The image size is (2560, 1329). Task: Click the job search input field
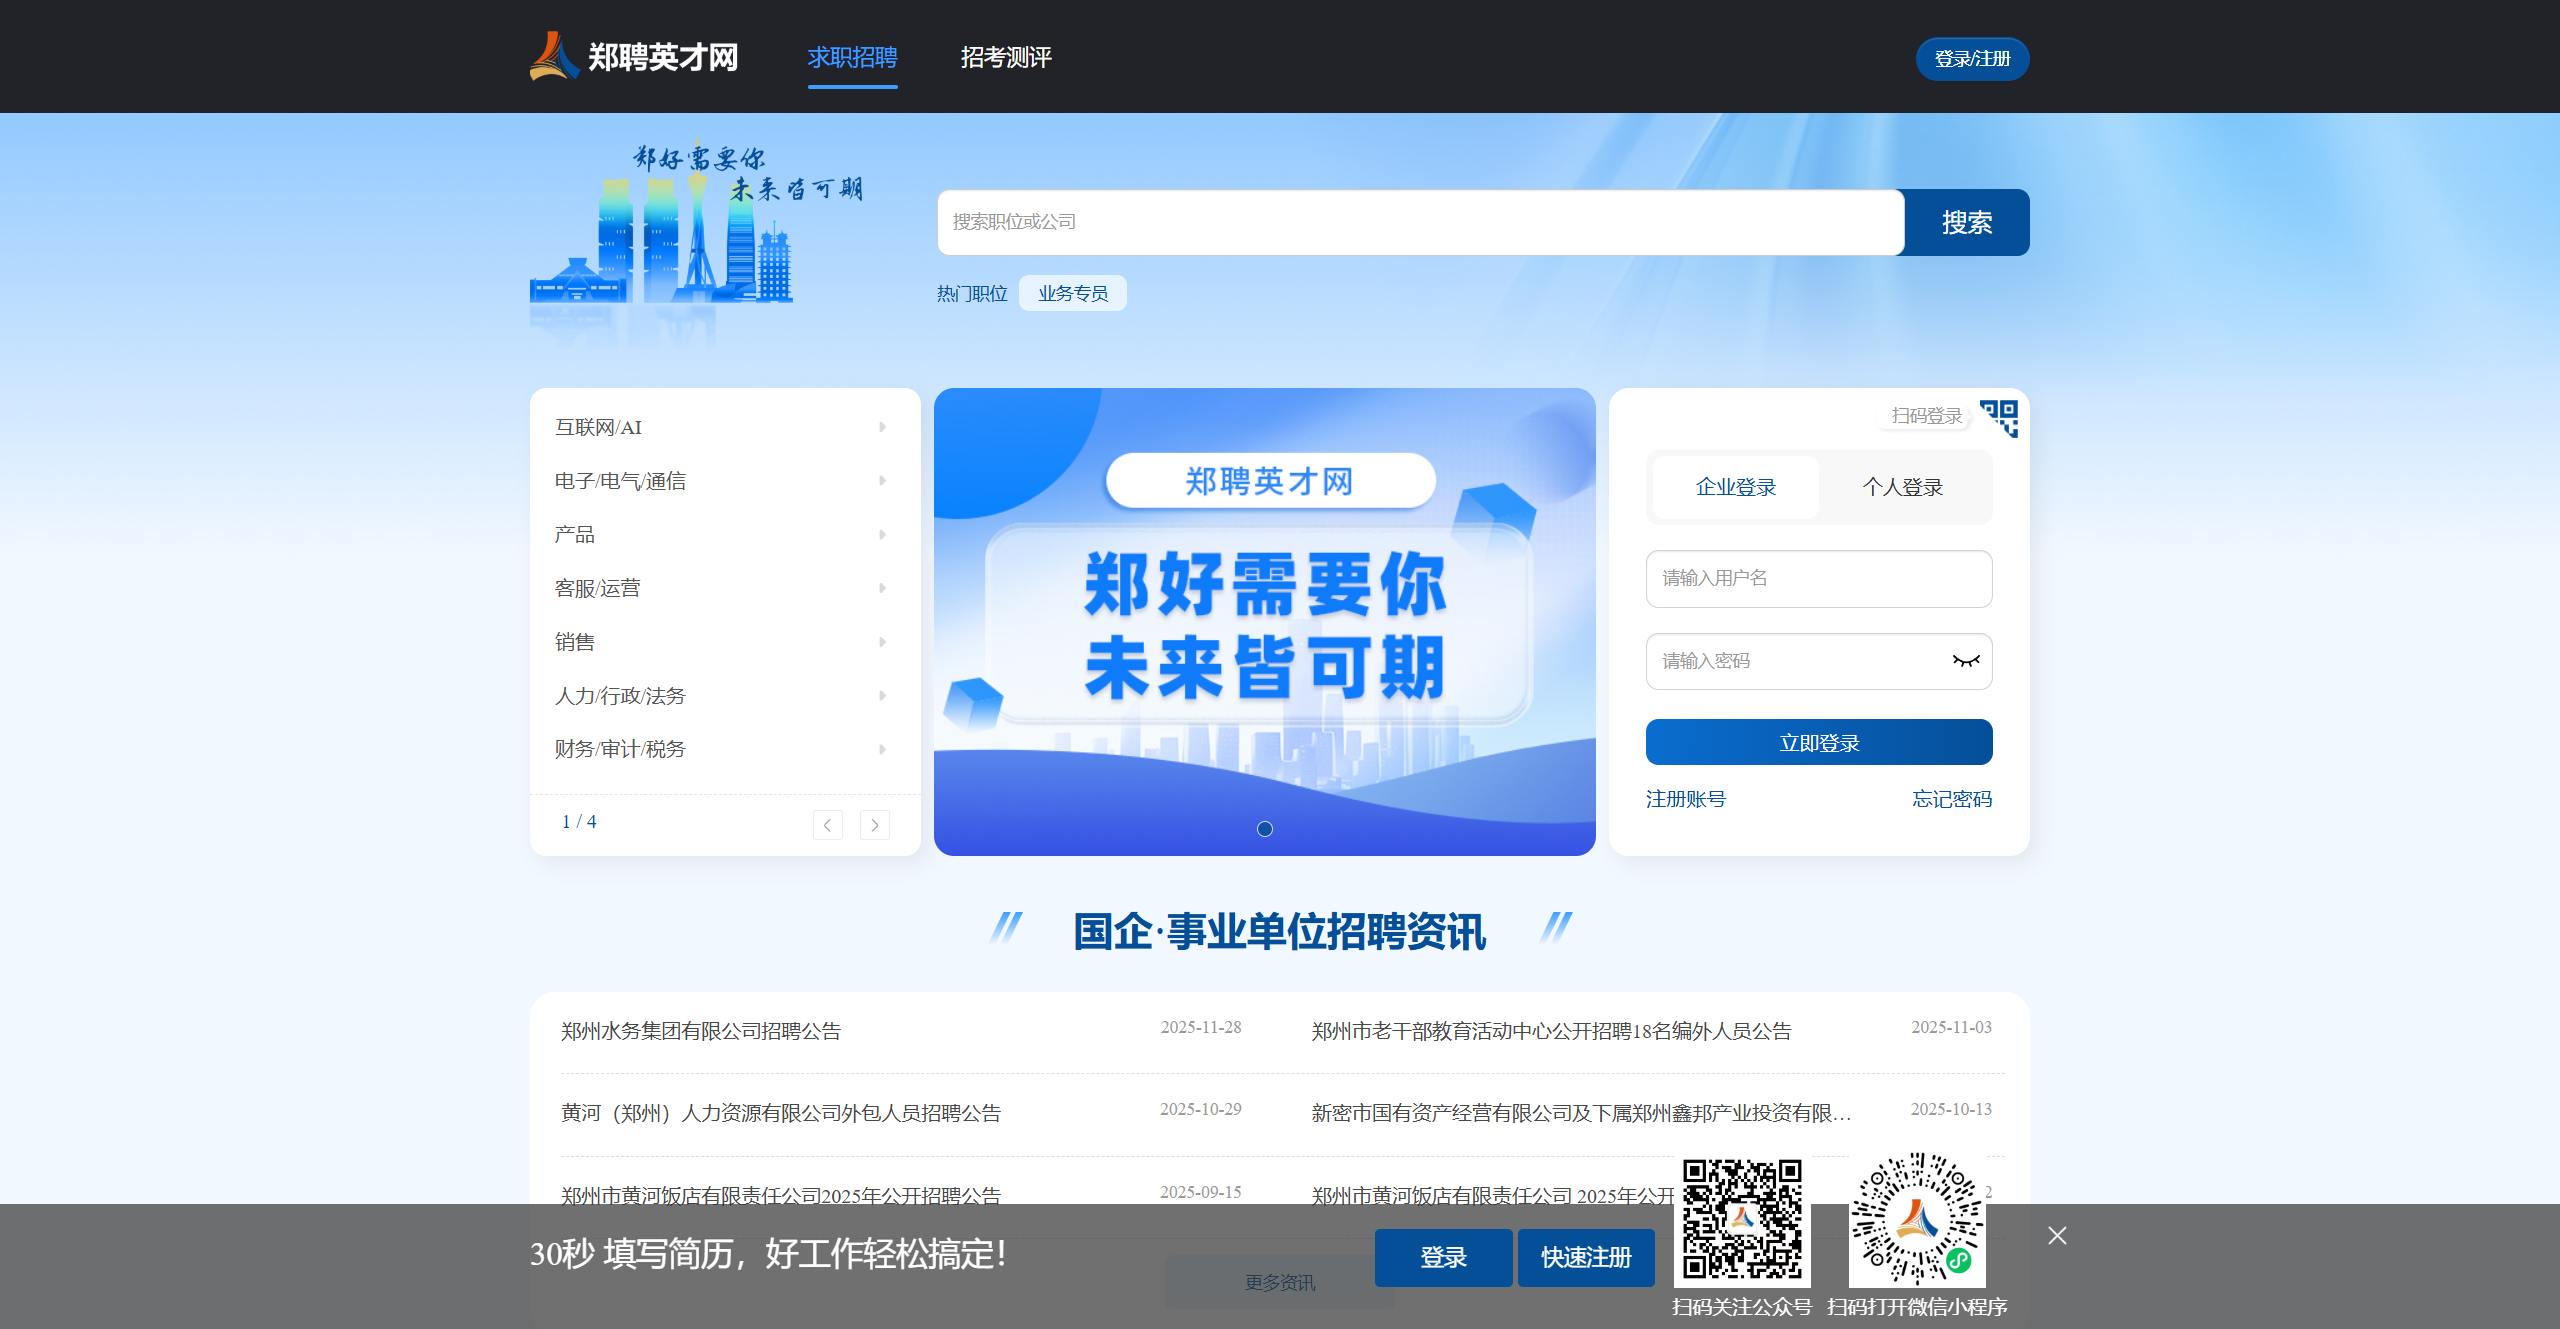[1420, 222]
